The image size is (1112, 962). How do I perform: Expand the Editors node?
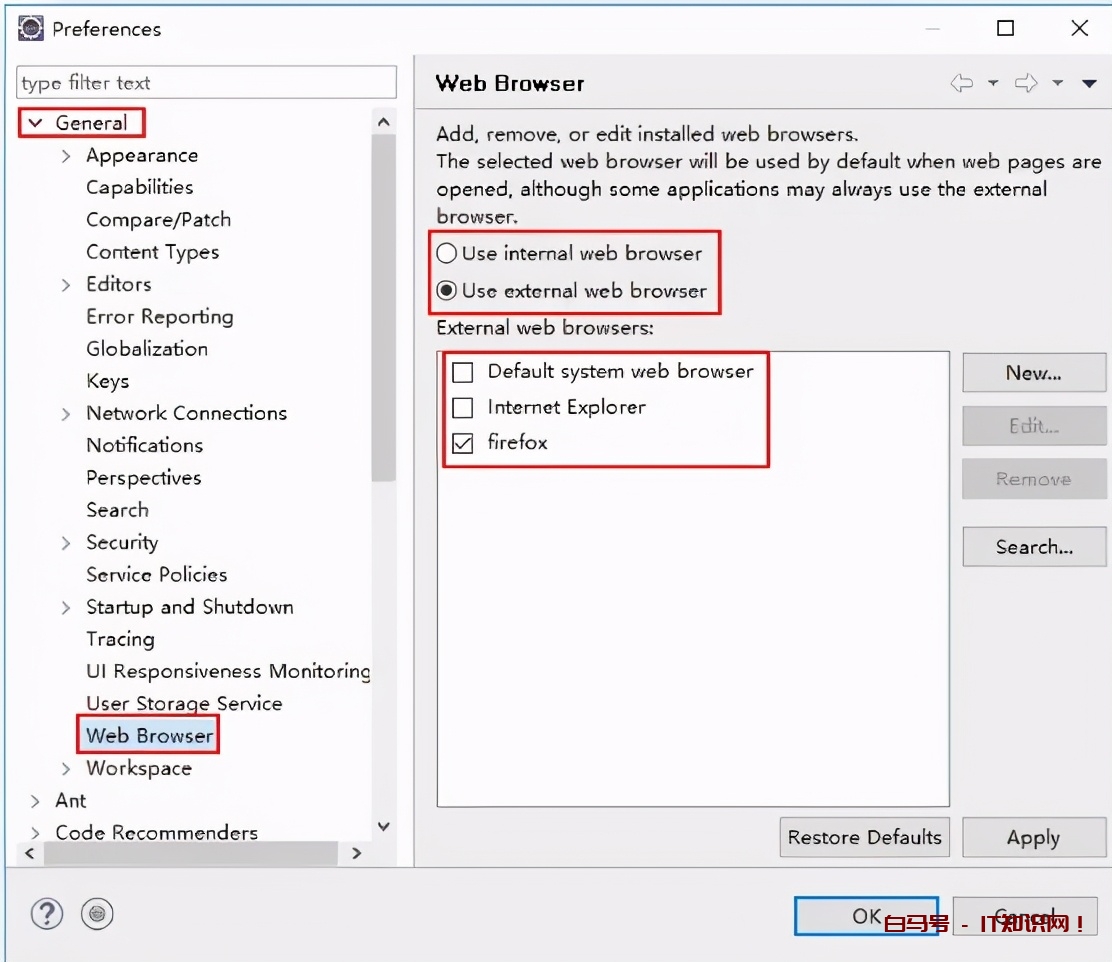pyautogui.click(x=66, y=285)
